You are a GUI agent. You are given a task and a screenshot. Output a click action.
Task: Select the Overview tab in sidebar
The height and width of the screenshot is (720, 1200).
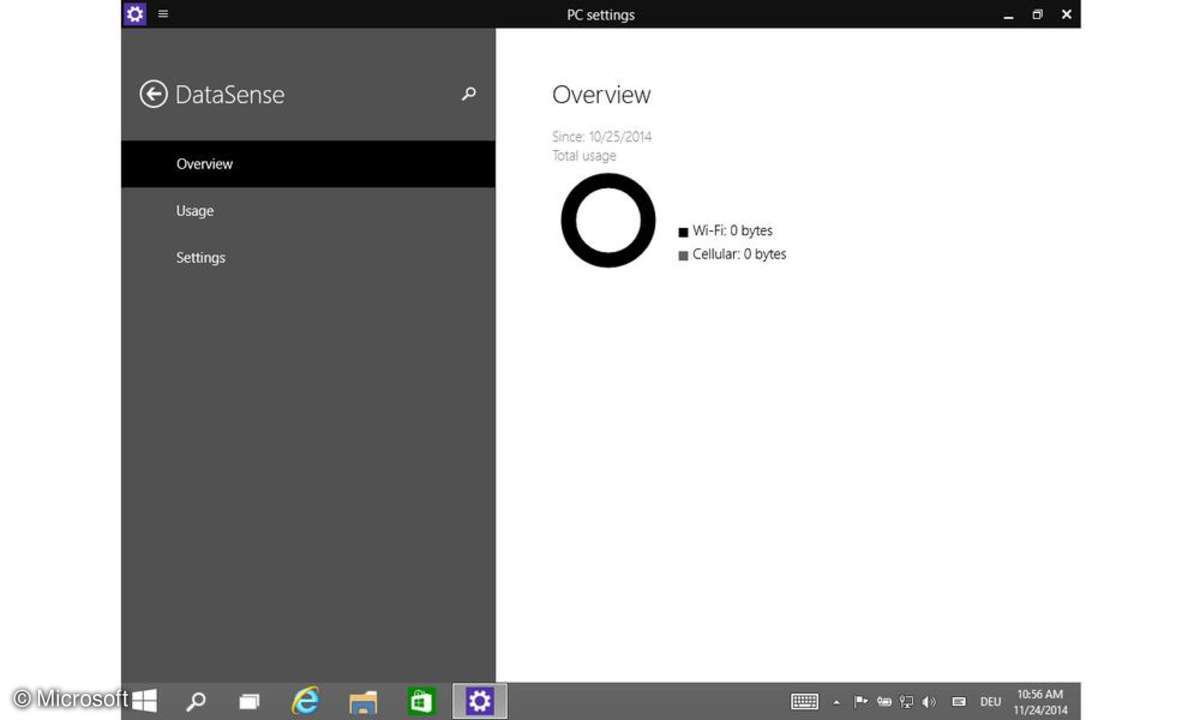[x=308, y=164]
